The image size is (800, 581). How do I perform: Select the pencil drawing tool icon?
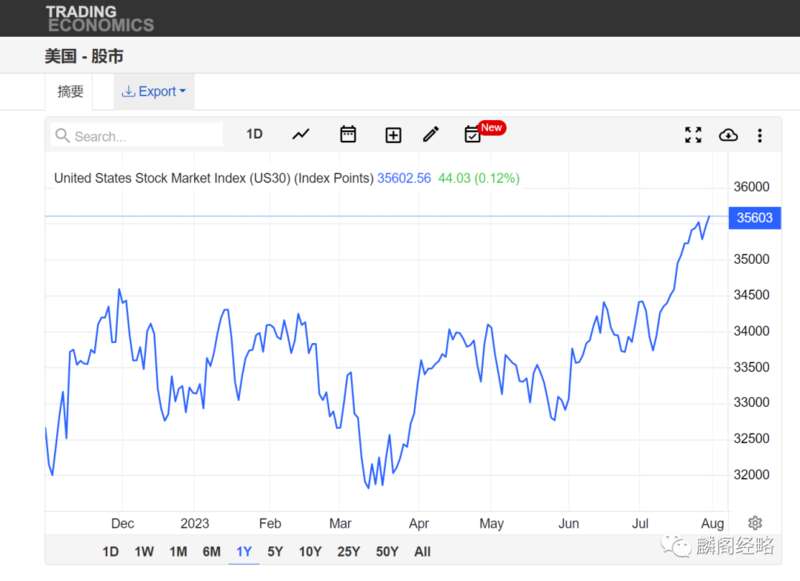431,134
